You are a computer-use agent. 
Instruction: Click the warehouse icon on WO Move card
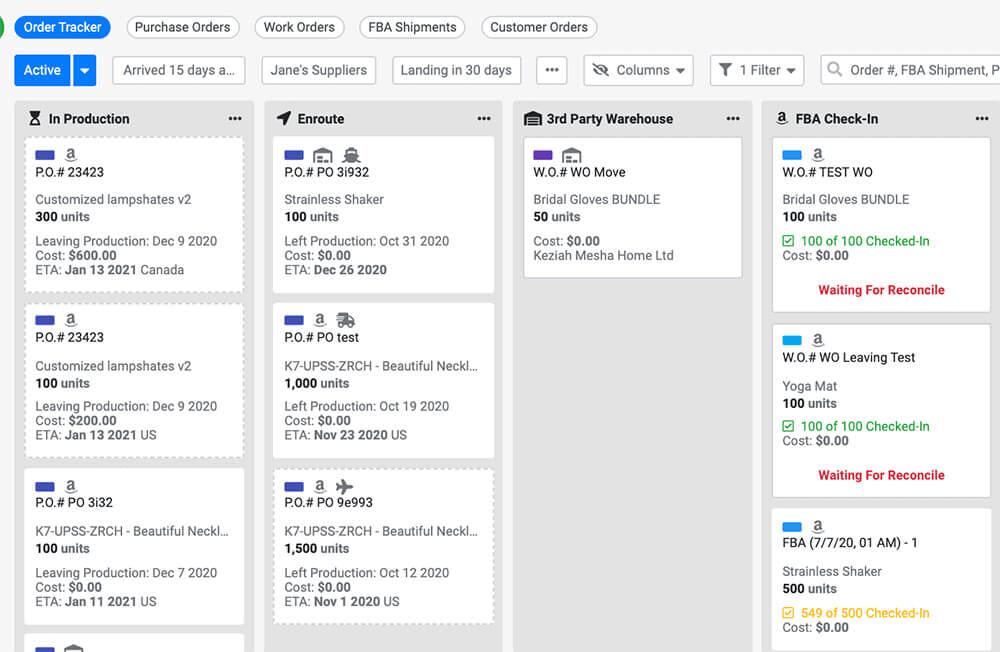pyautogui.click(x=572, y=155)
